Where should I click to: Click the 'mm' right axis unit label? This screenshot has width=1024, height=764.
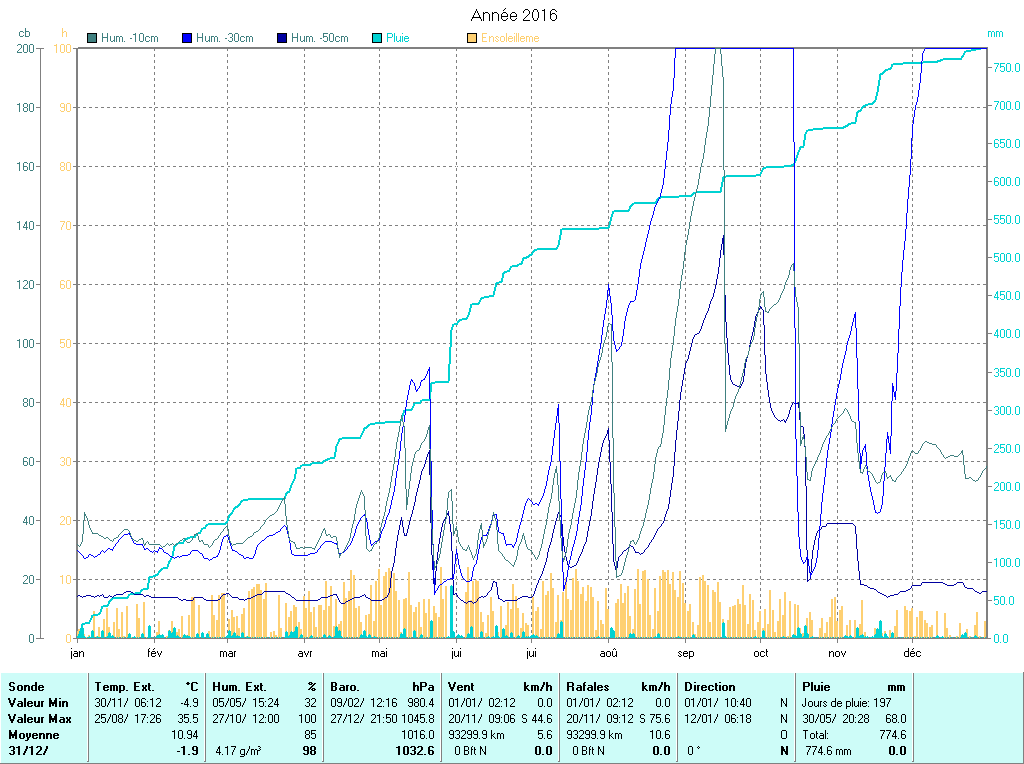(x=994, y=33)
